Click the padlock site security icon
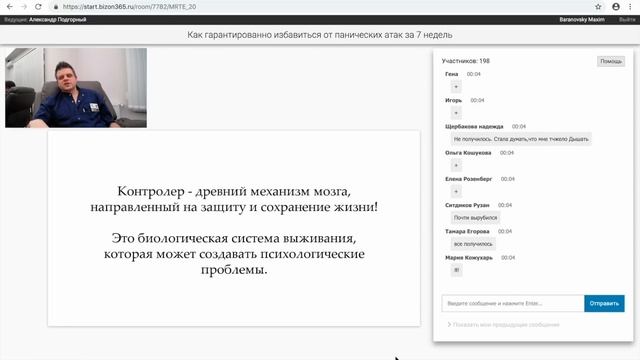 pyautogui.click(x=56, y=7)
